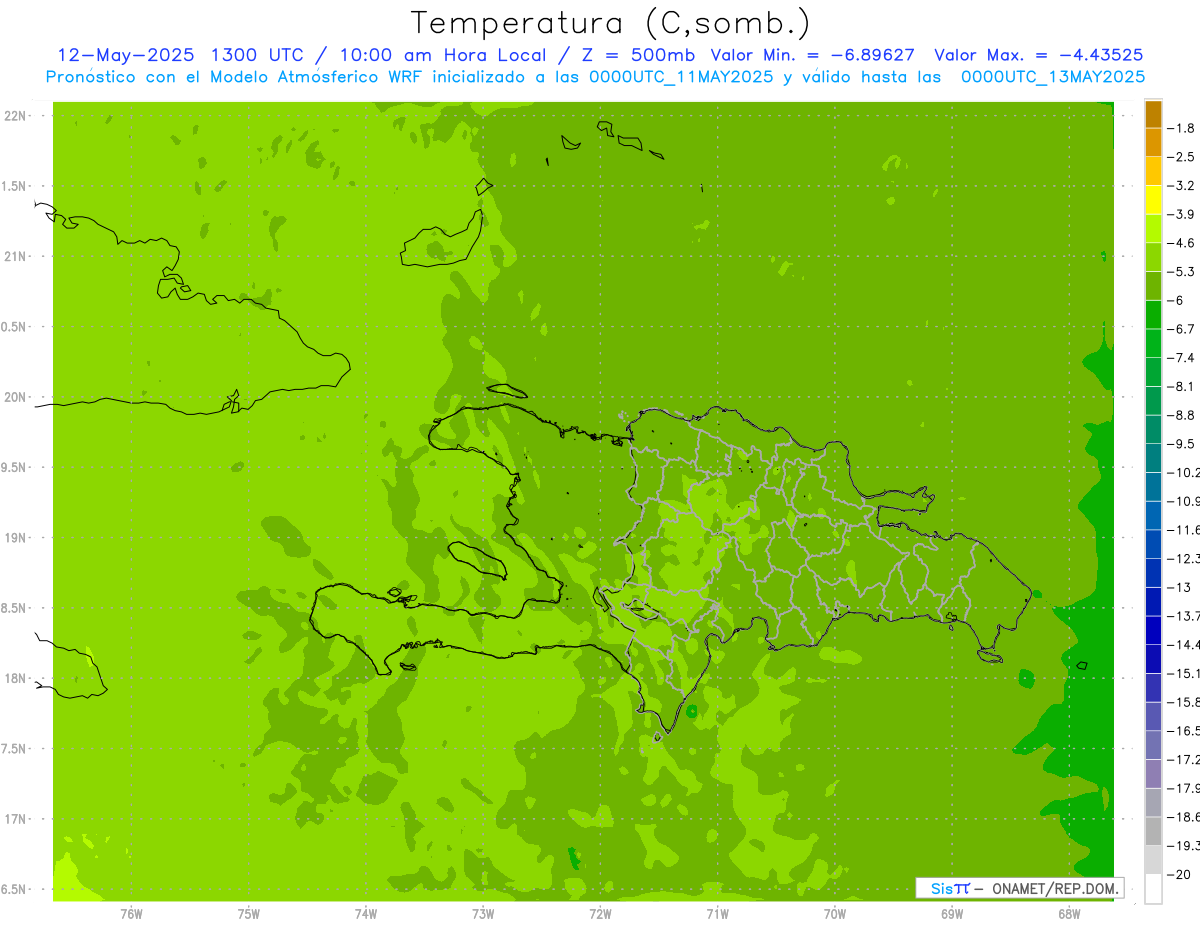This screenshot has width=1200, height=927.
Task: Pick the yellow swatch between -3.2 and -3.9
Action: (1153, 200)
